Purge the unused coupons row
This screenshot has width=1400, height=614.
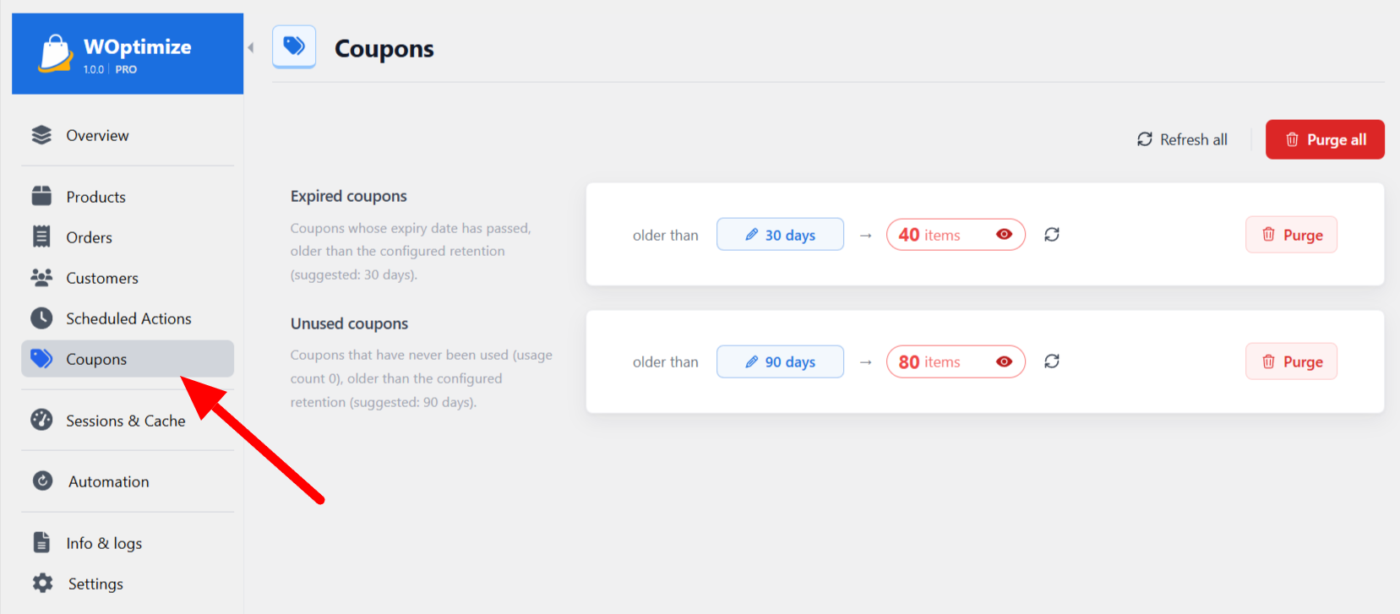tap(1291, 362)
